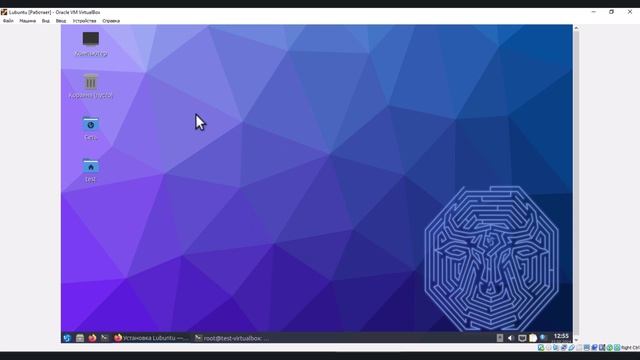Minimize the VirtualBox window

594,12
